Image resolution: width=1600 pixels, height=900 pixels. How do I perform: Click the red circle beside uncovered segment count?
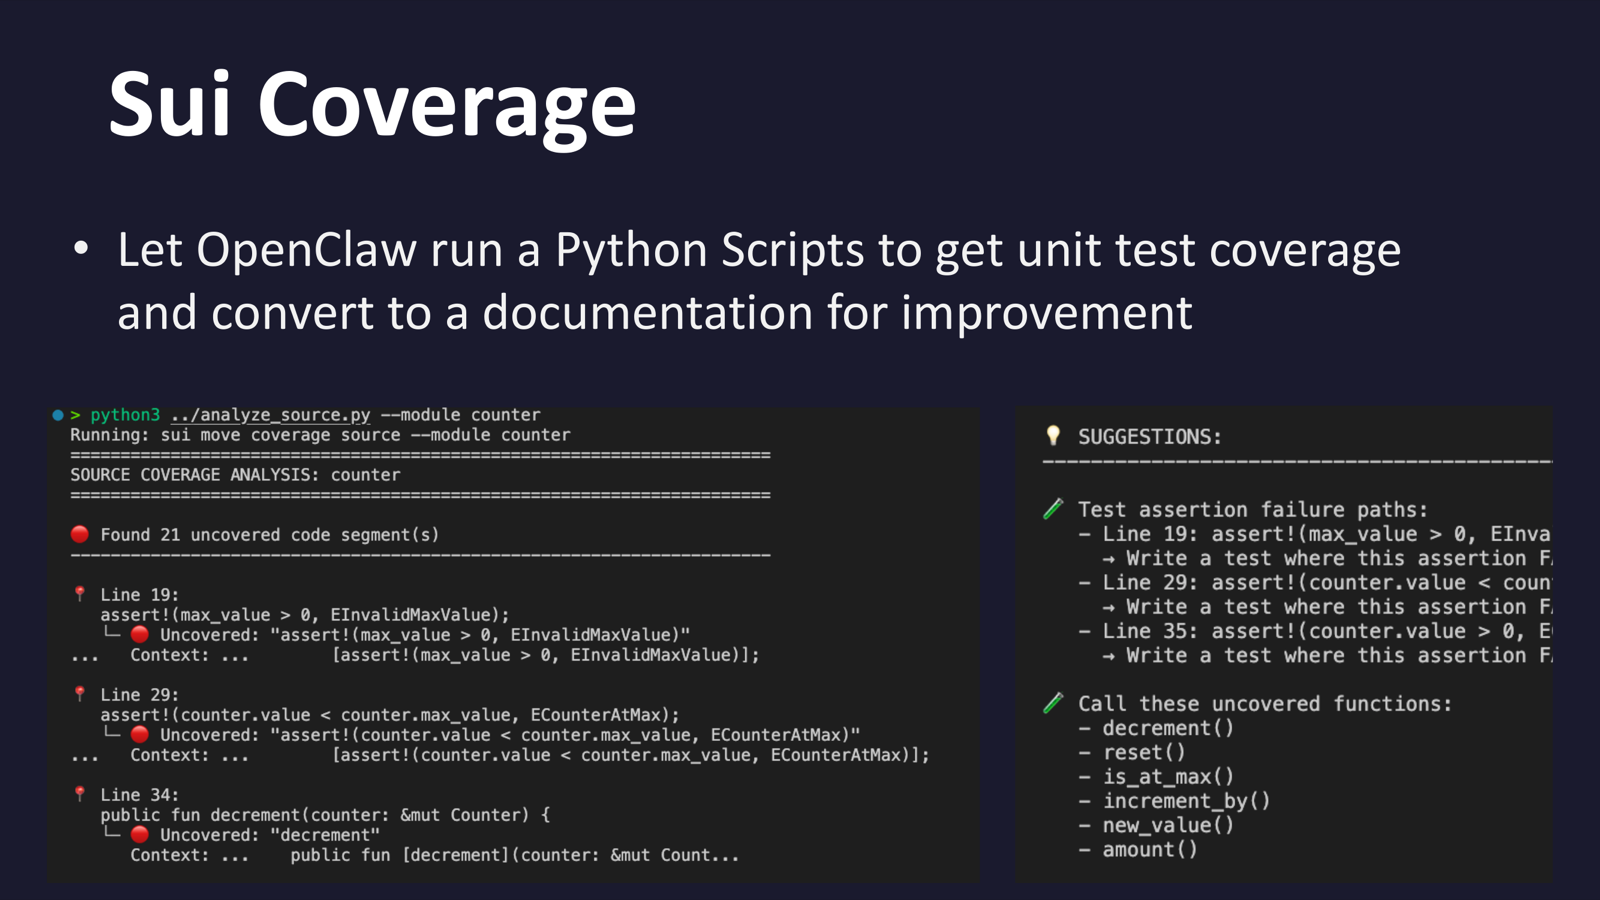point(81,534)
